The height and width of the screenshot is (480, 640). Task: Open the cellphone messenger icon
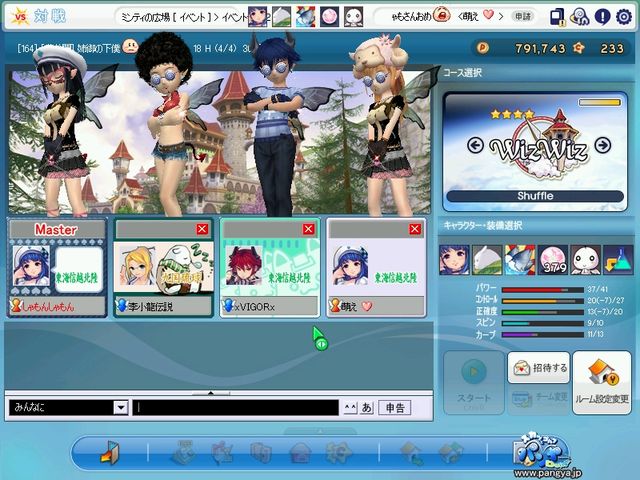(x=557, y=17)
